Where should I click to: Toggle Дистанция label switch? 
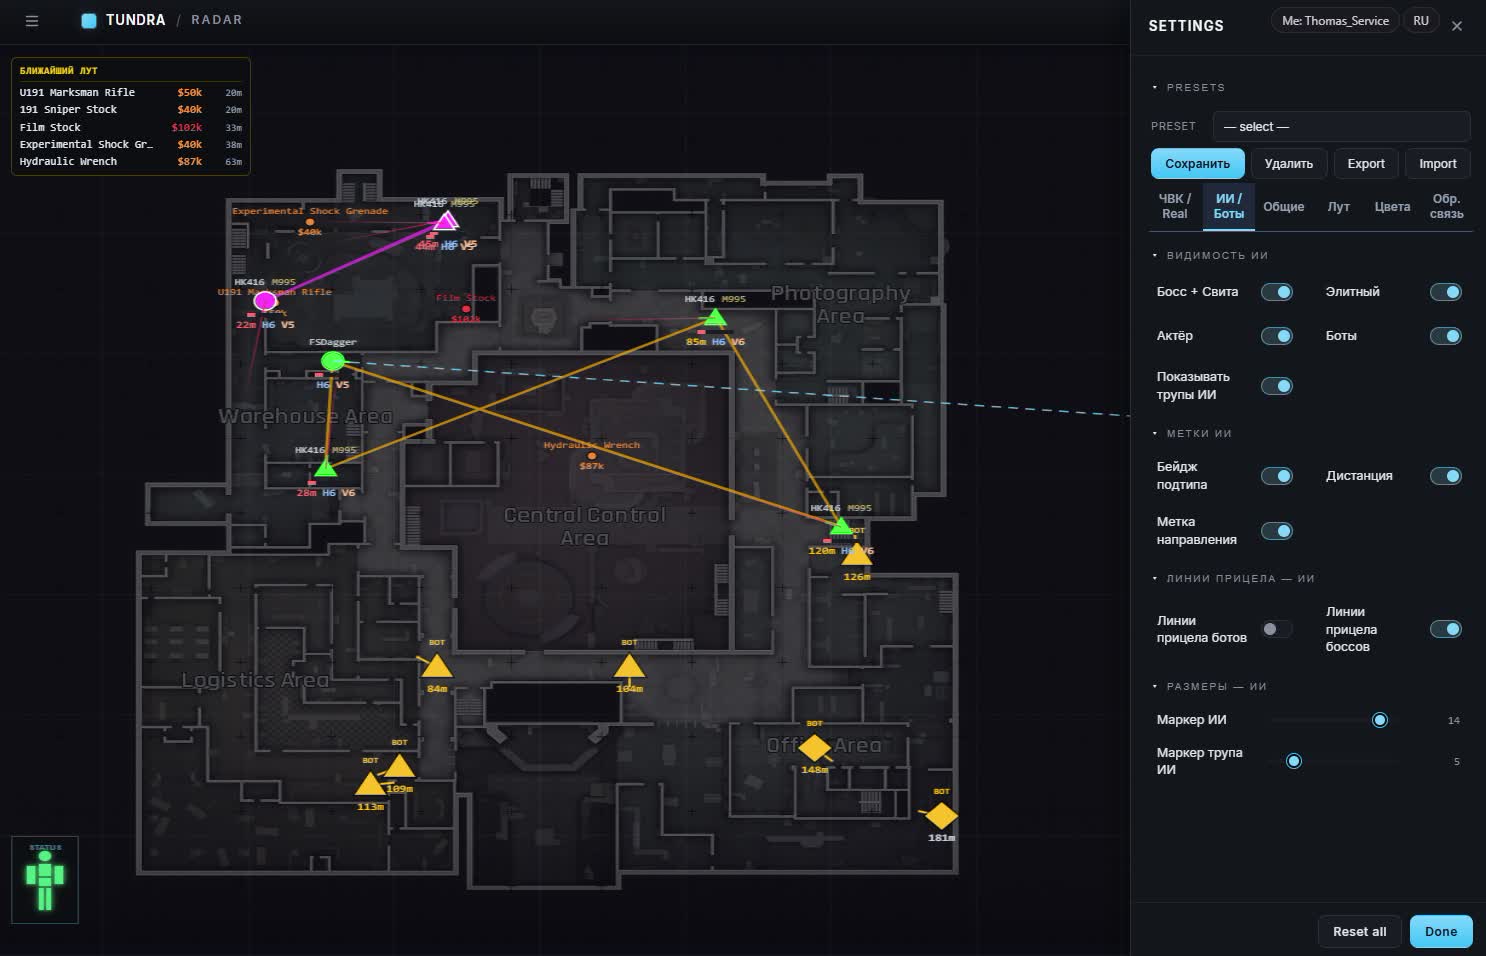click(1446, 476)
